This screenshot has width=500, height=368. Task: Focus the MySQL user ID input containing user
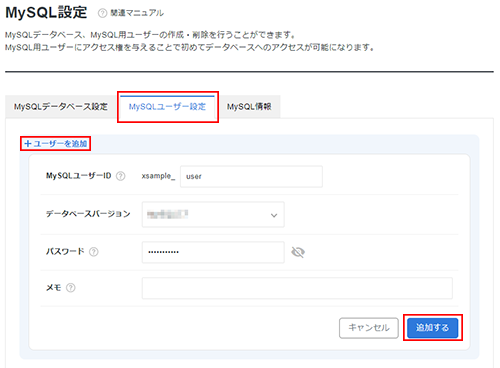251,176
